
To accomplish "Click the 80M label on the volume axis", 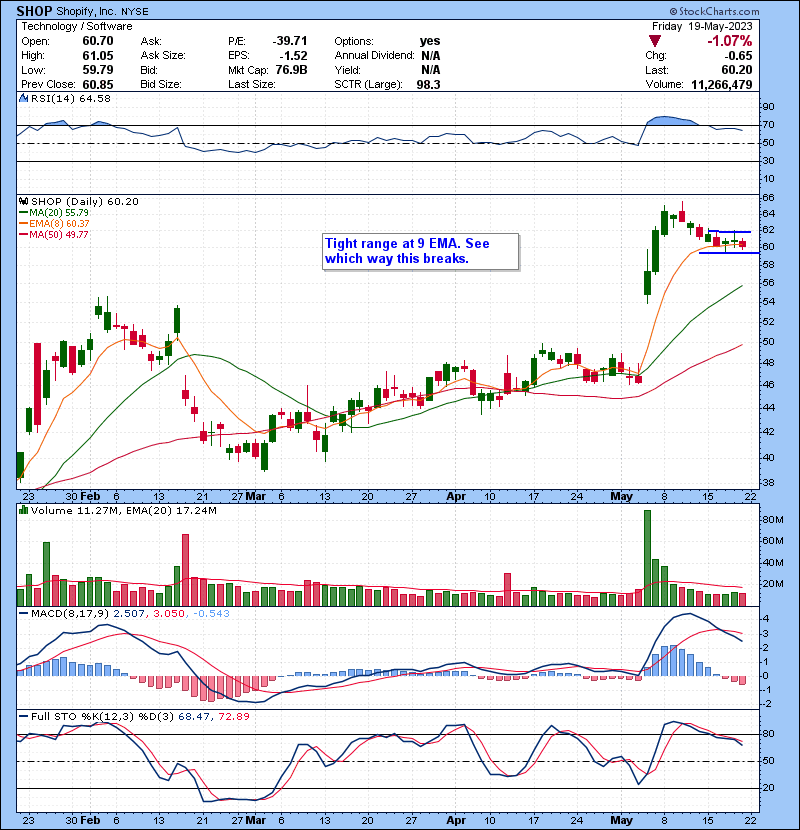I will (x=772, y=520).
